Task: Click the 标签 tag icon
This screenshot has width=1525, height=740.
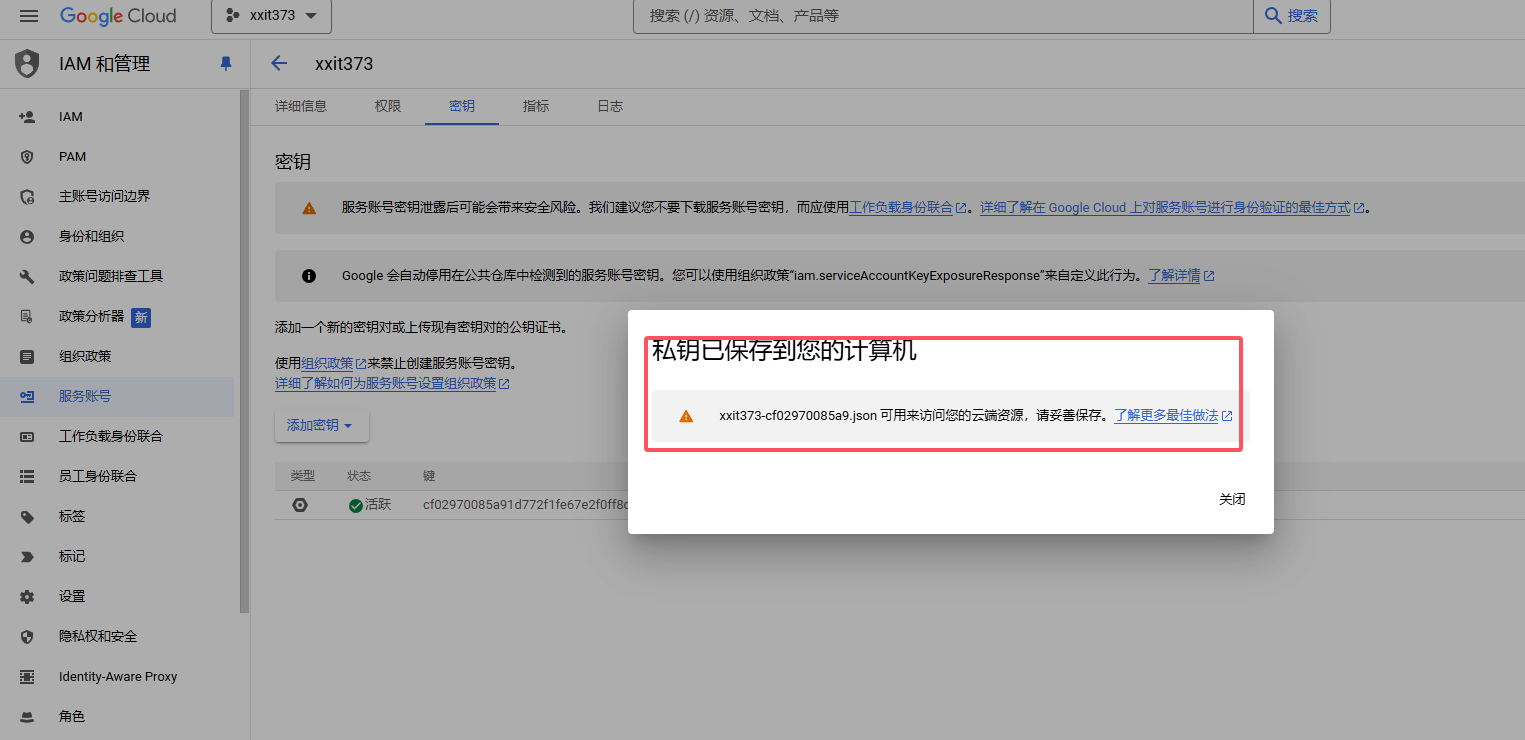Action: point(27,517)
